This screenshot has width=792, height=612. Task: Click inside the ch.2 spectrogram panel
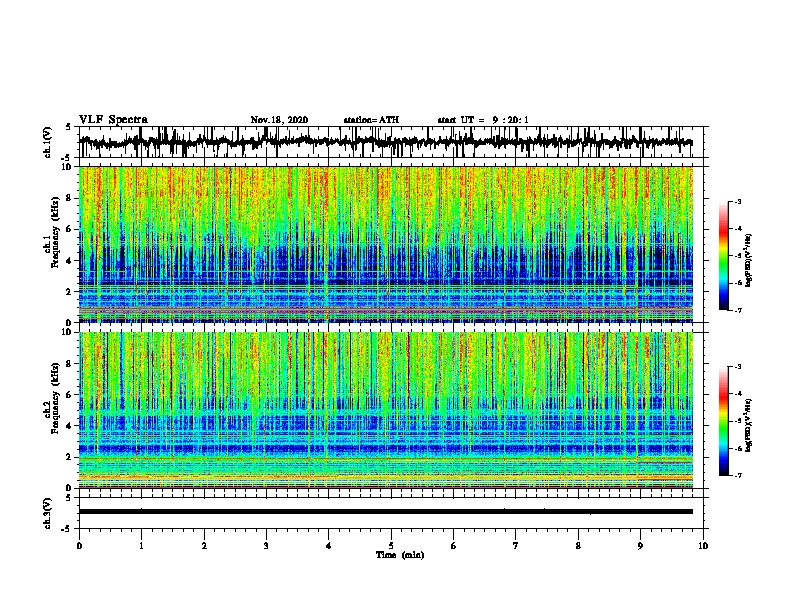(x=386, y=410)
